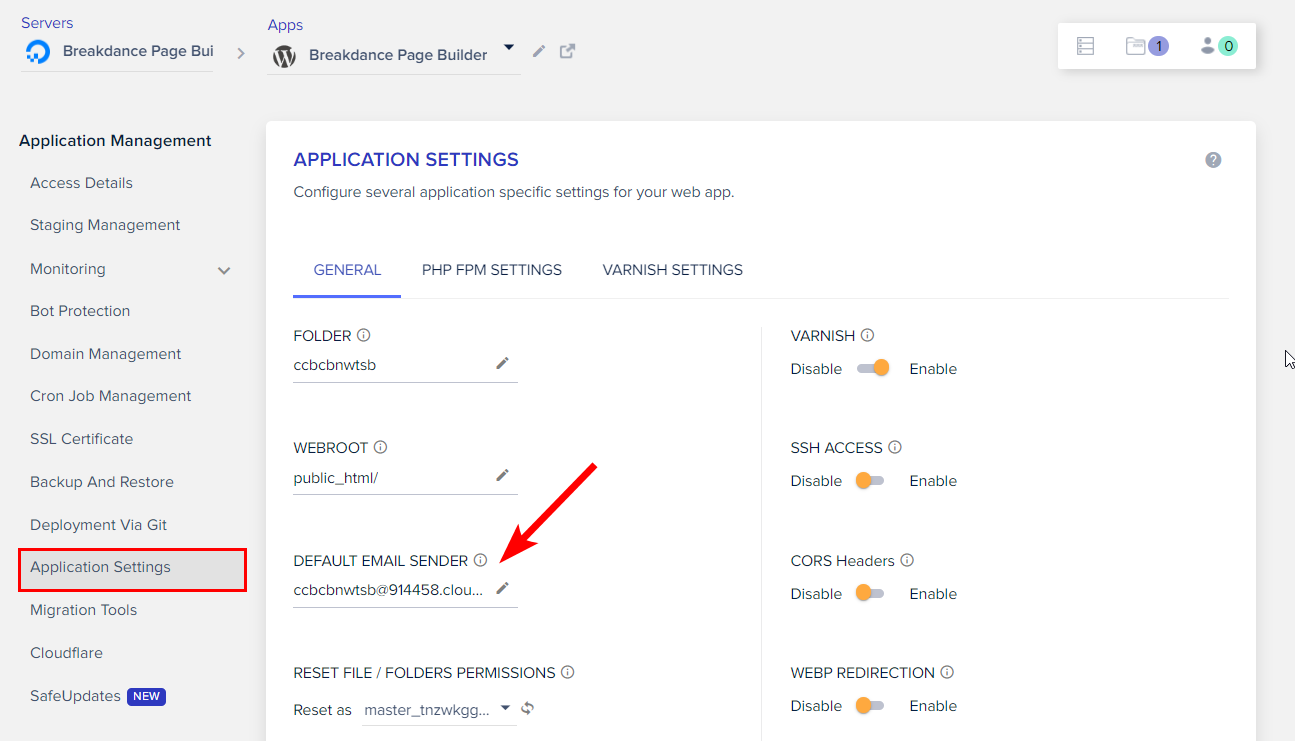Toggle the Varnish switch
The image size is (1295, 741).
click(x=873, y=368)
